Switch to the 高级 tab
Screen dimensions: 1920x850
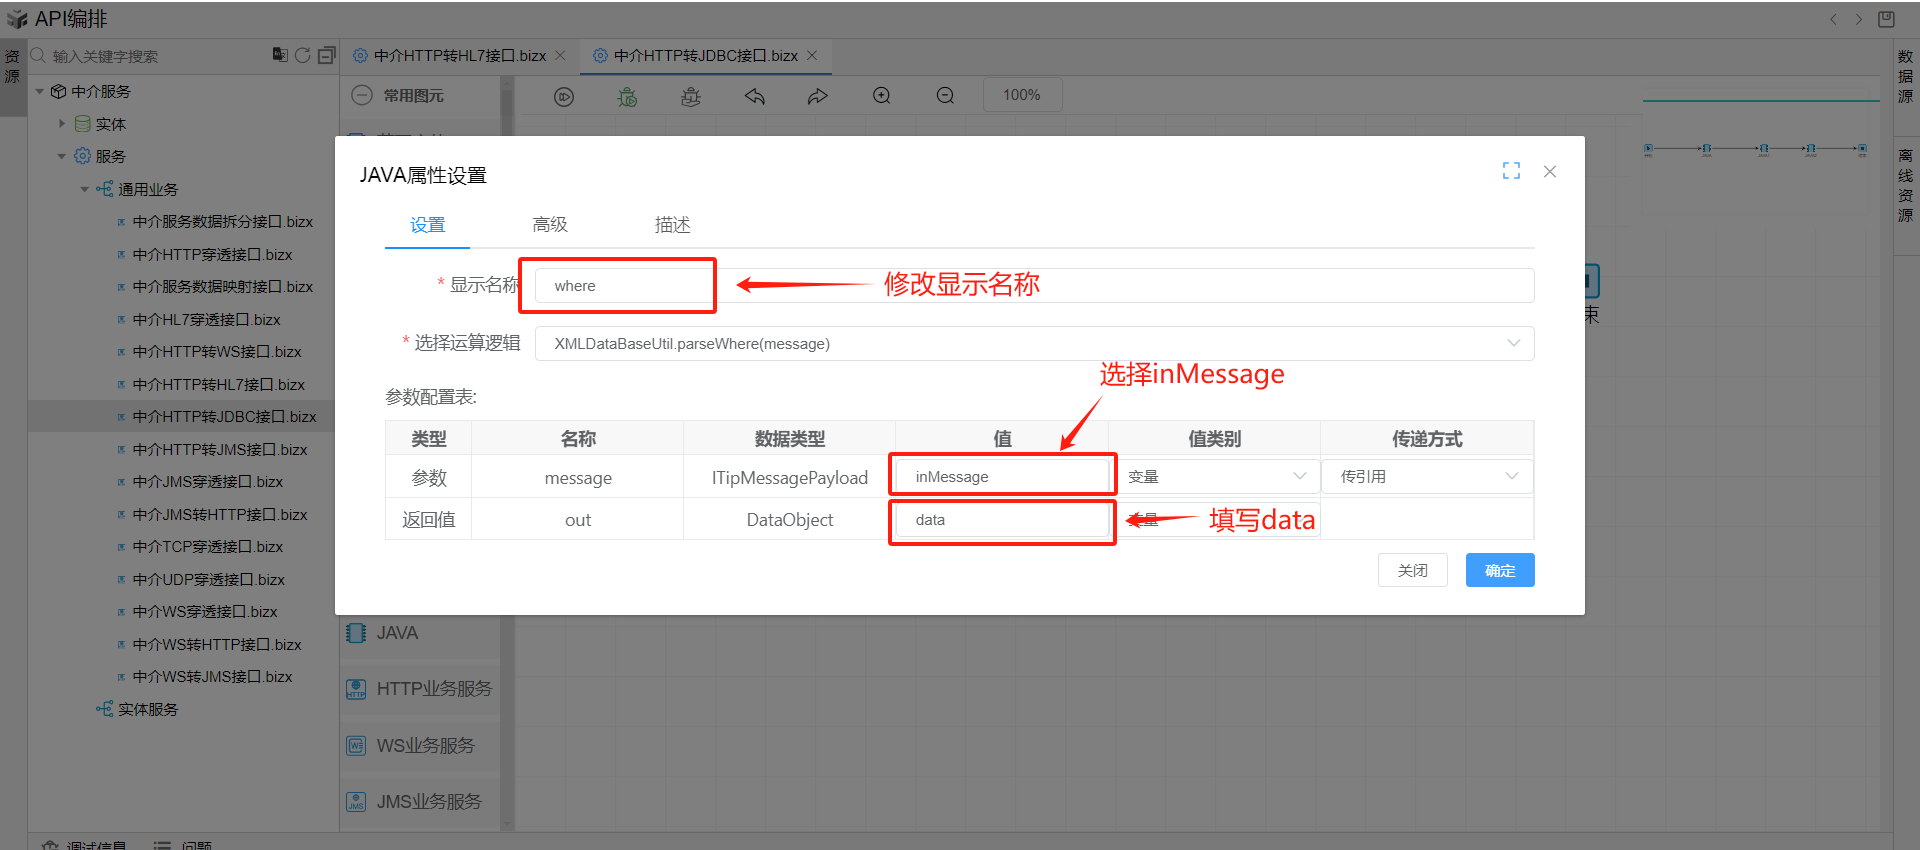(x=550, y=225)
